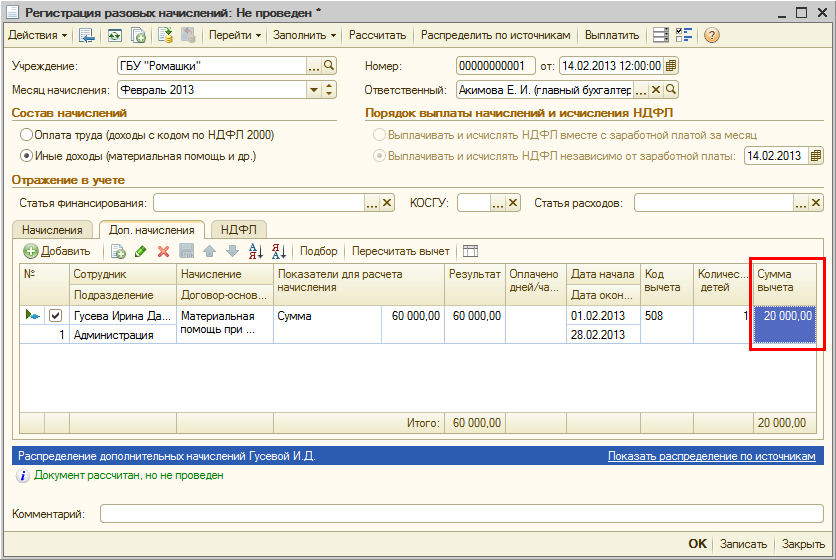Click the checklist settings icon in toolbar
The image size is (836, 560).
[684, 35]
